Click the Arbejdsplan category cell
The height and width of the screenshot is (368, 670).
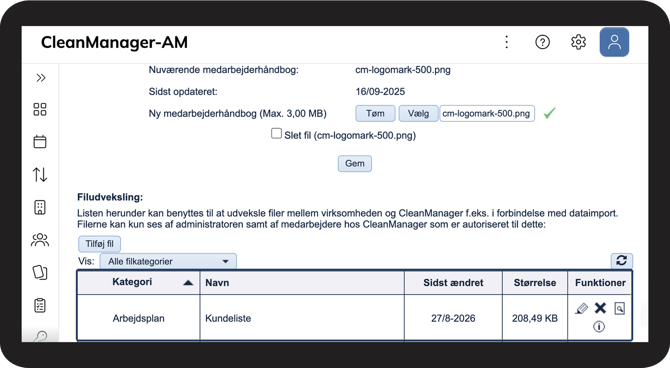click(138, 318)
